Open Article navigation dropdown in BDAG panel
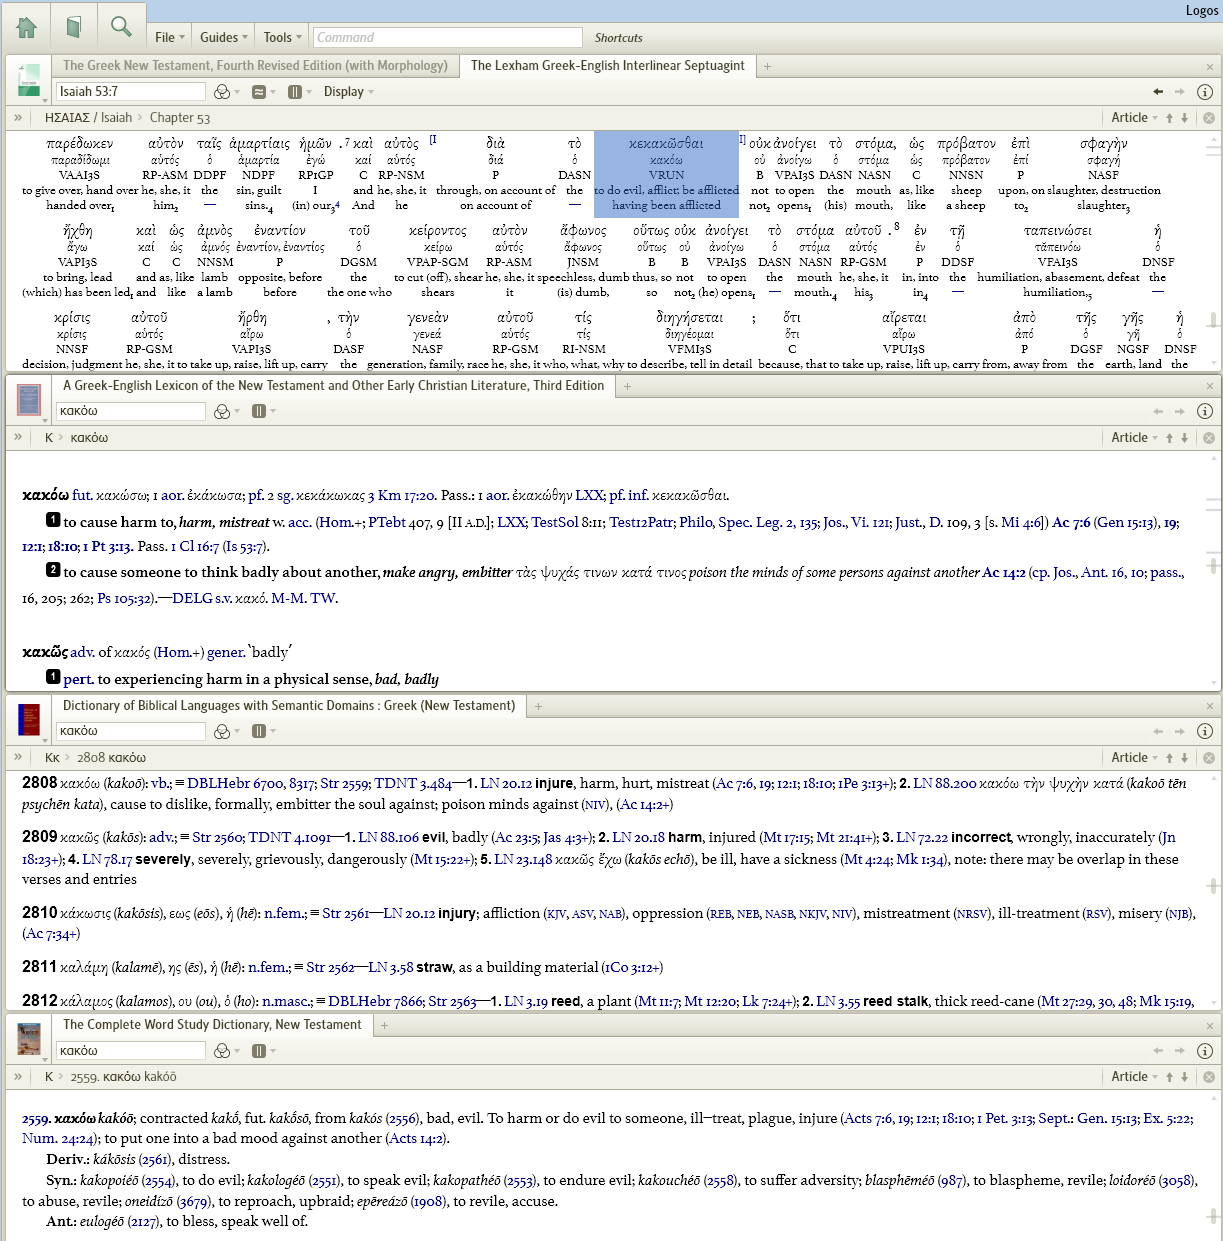The image size is (1223, 1241). pyautogui.click(x=1134, y=438)
